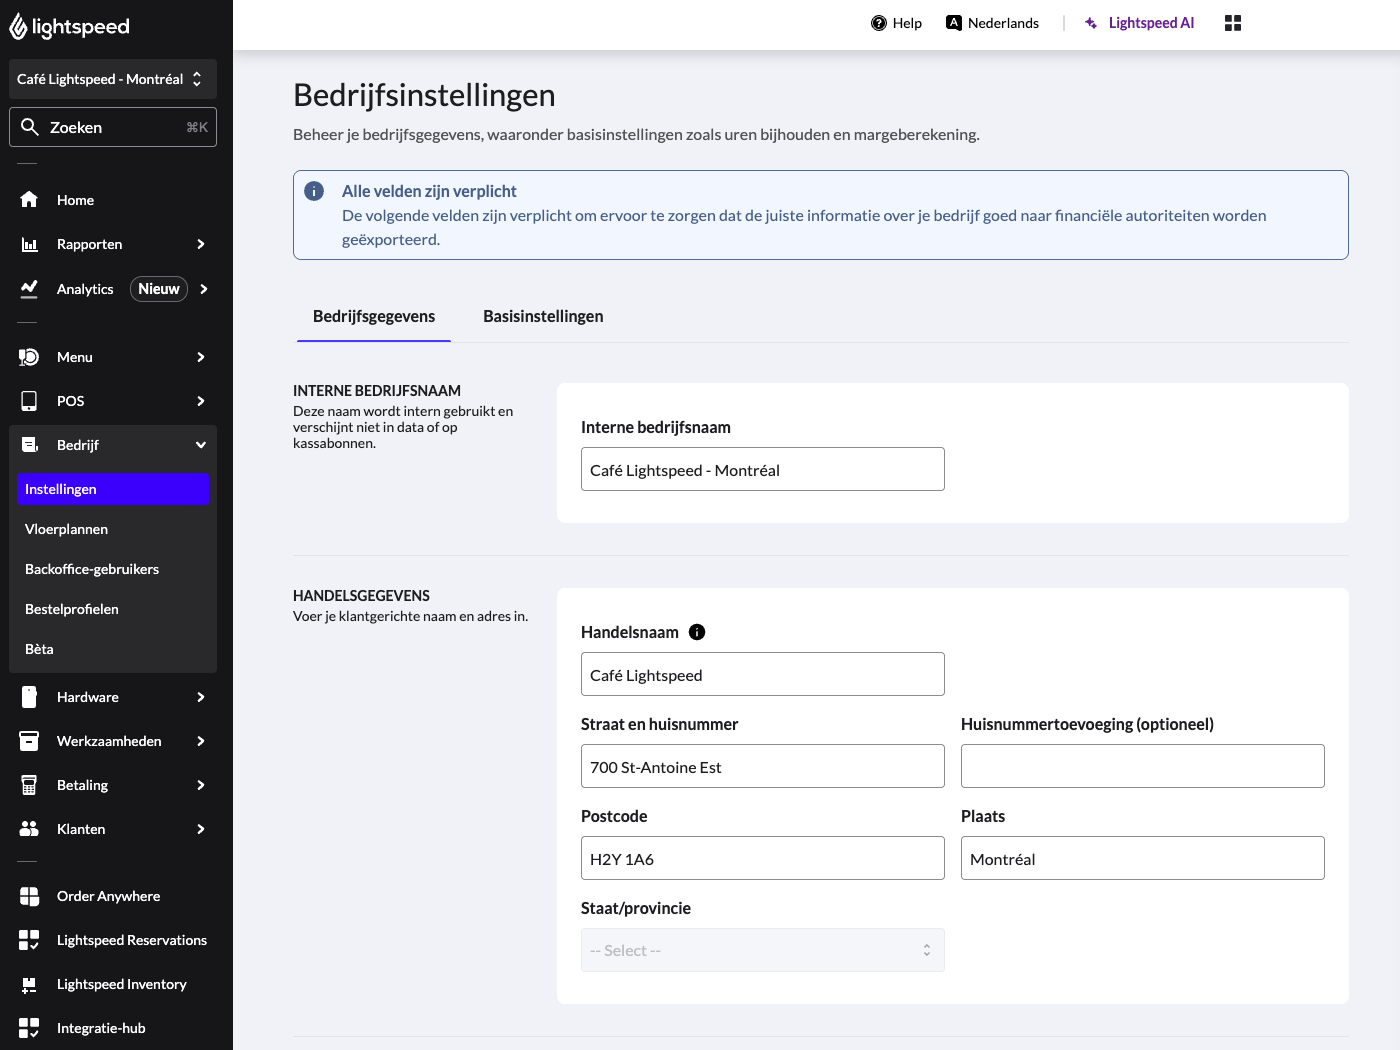Click the Lightspeed Inventory icon
This screenshot has height=1050, width=1400.
coord(29,984)
